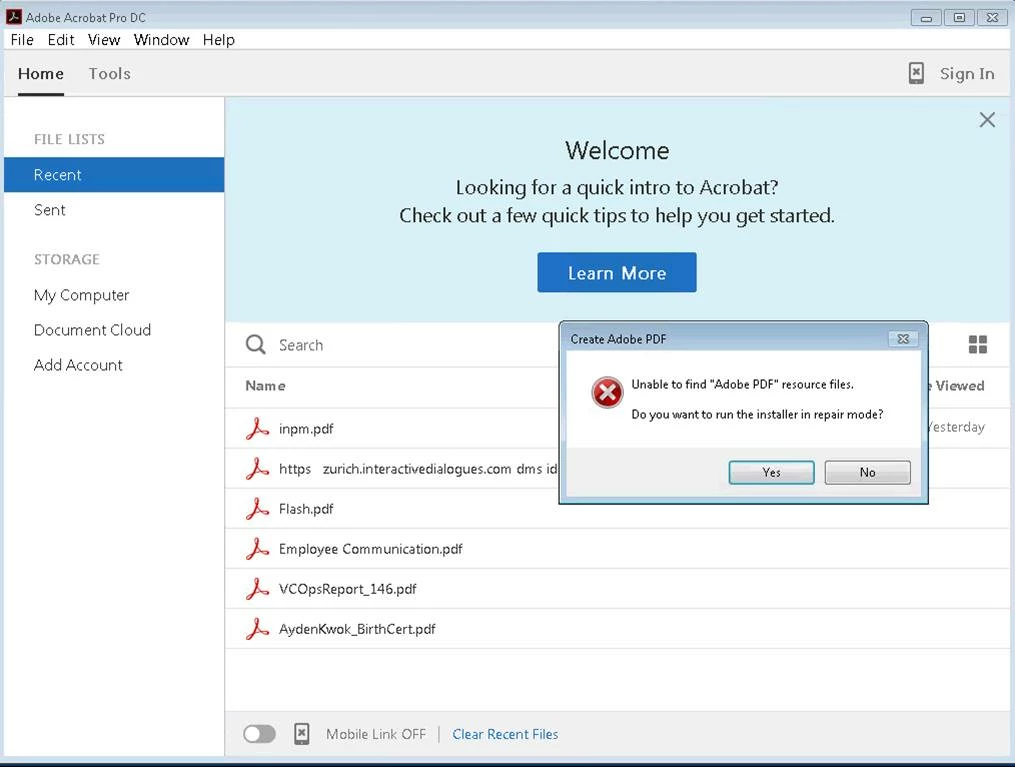
Task: Close the Create Adobe PDF dialog
Action: point(903,339)
